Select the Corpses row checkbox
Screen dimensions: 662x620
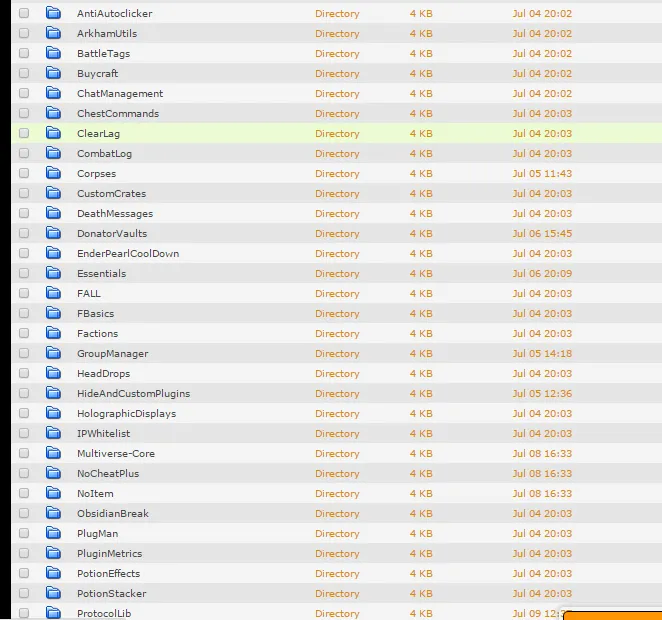tap(24, 173)
